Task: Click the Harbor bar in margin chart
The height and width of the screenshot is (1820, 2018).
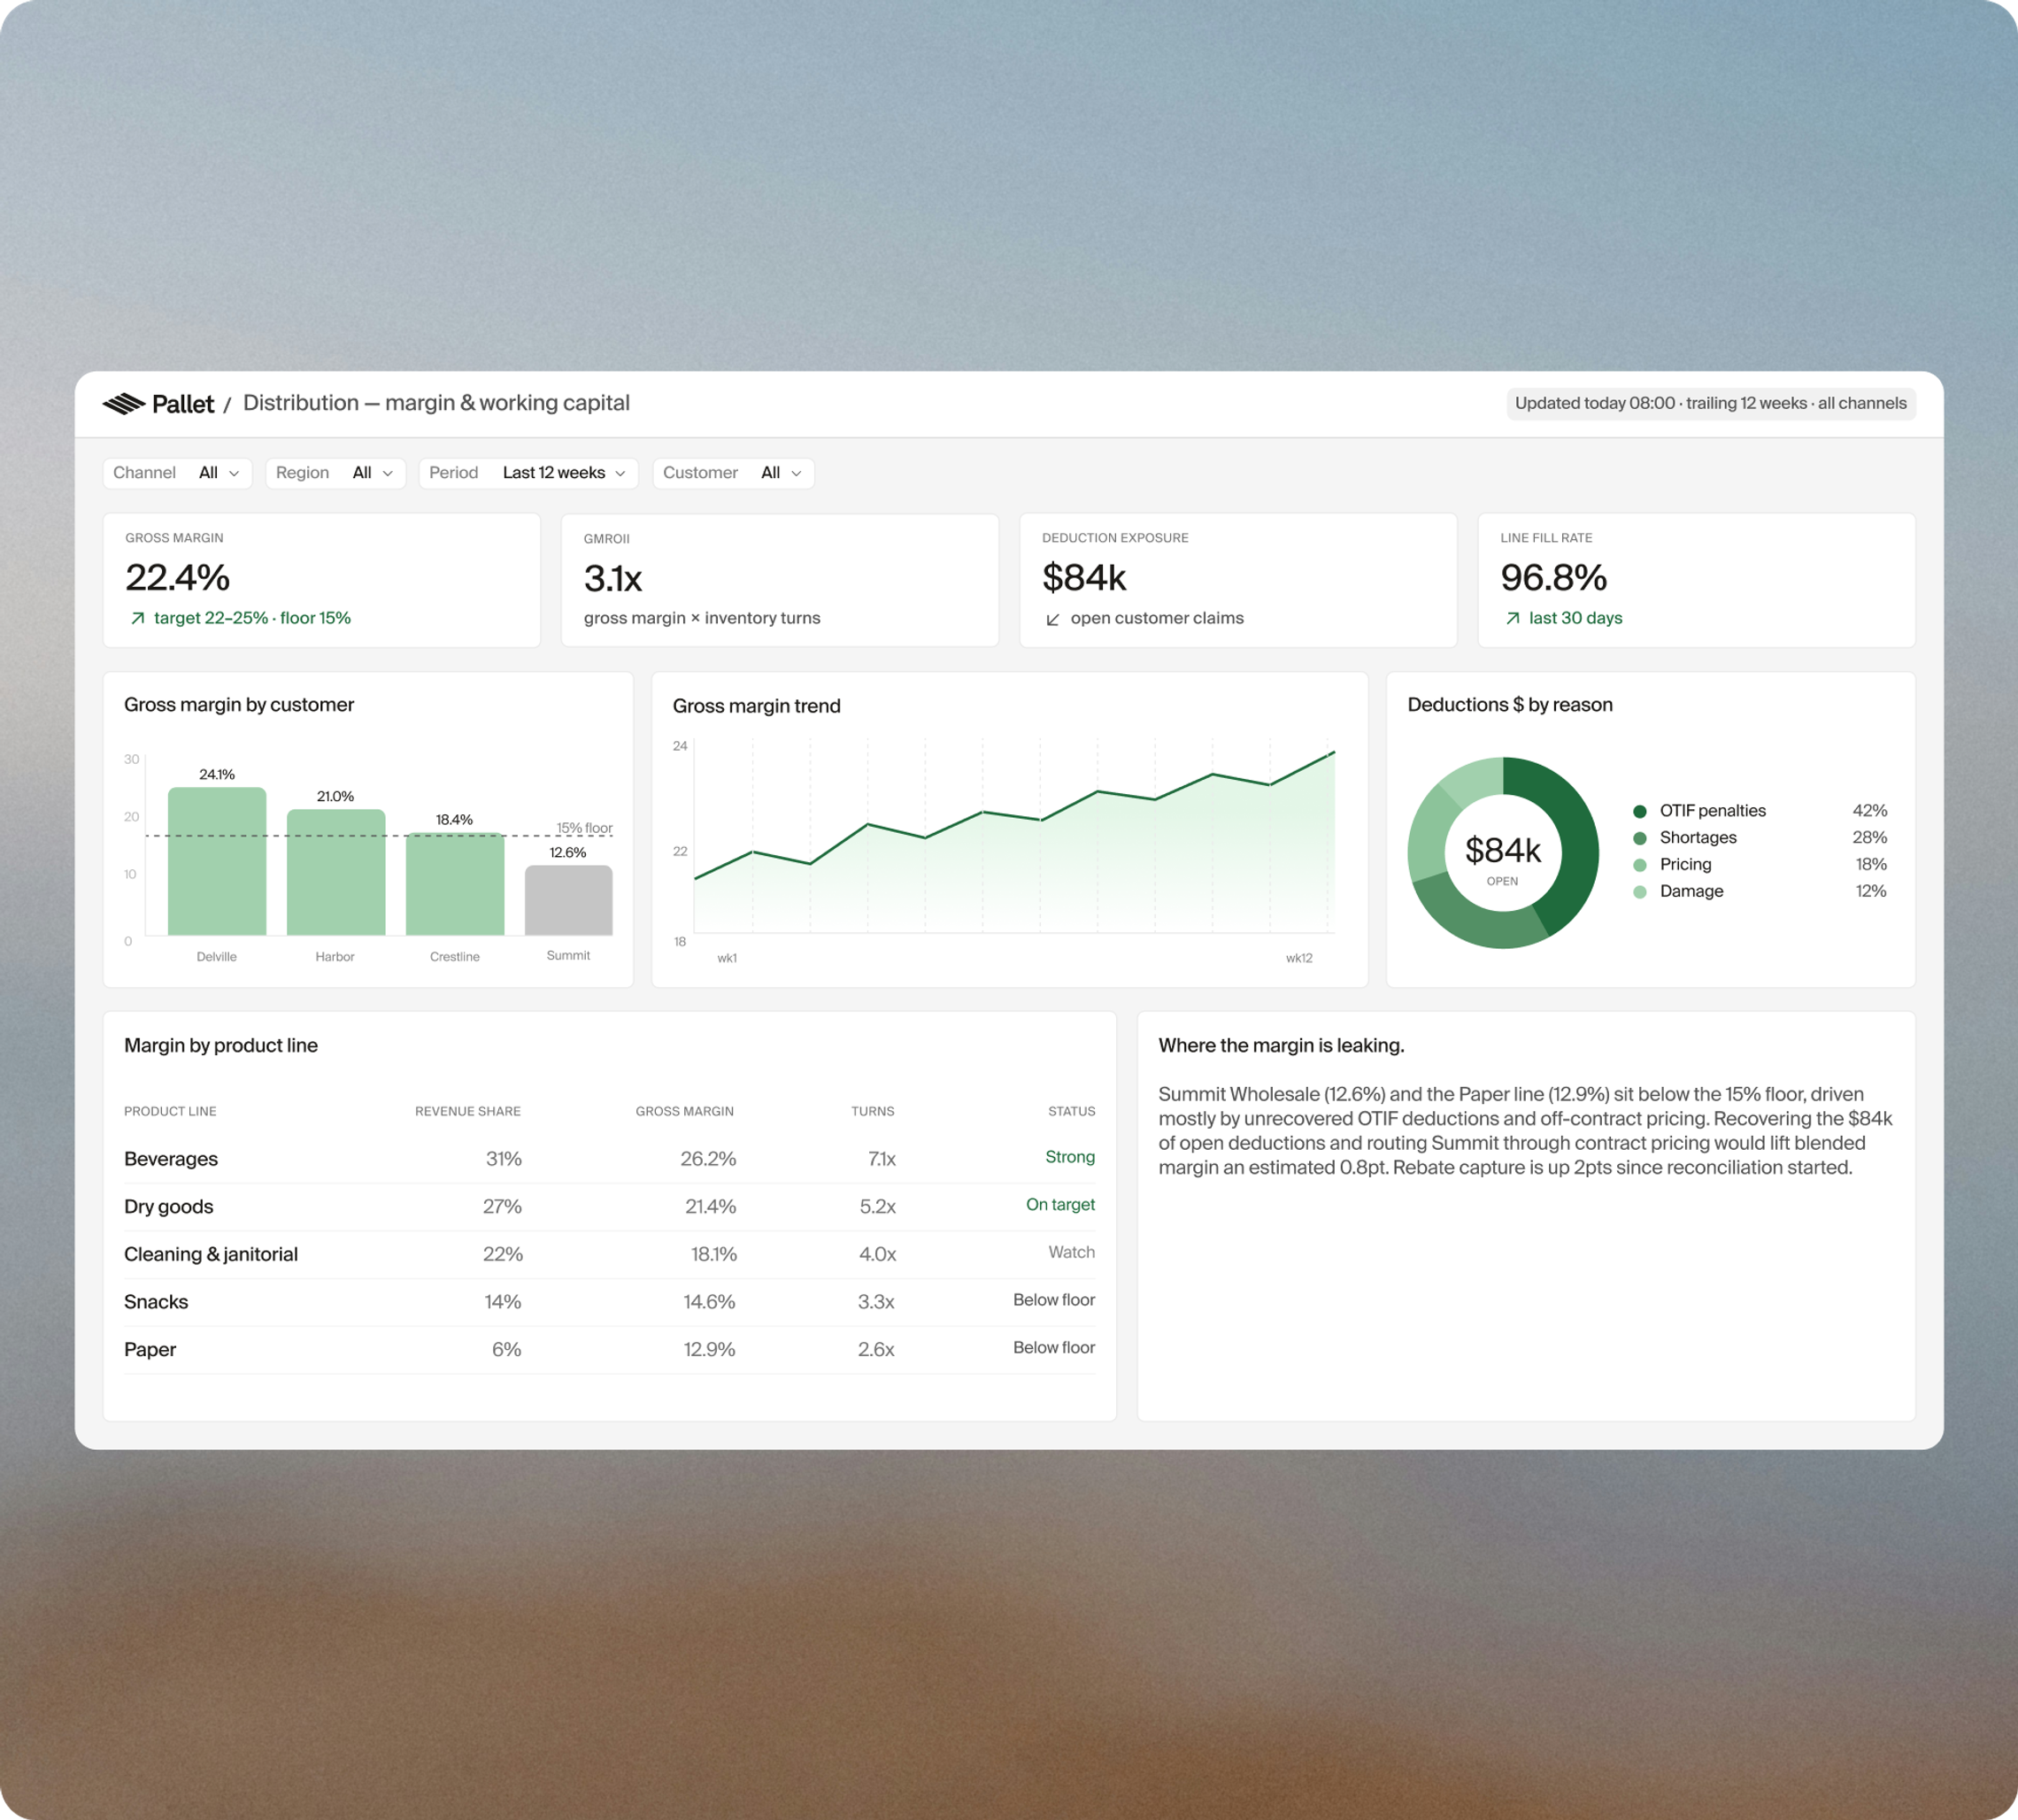Action: (336, 873)
